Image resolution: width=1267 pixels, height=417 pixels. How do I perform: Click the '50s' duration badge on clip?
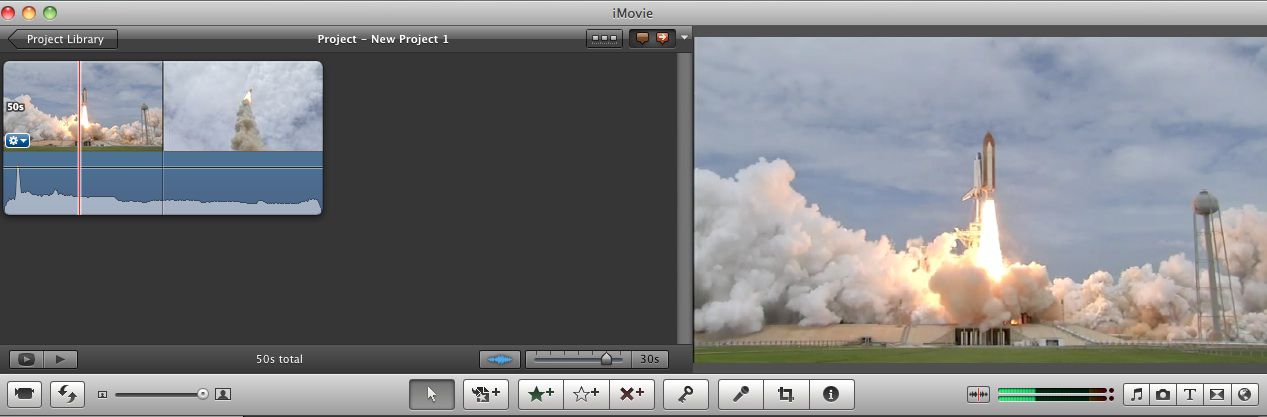point(15,106)
